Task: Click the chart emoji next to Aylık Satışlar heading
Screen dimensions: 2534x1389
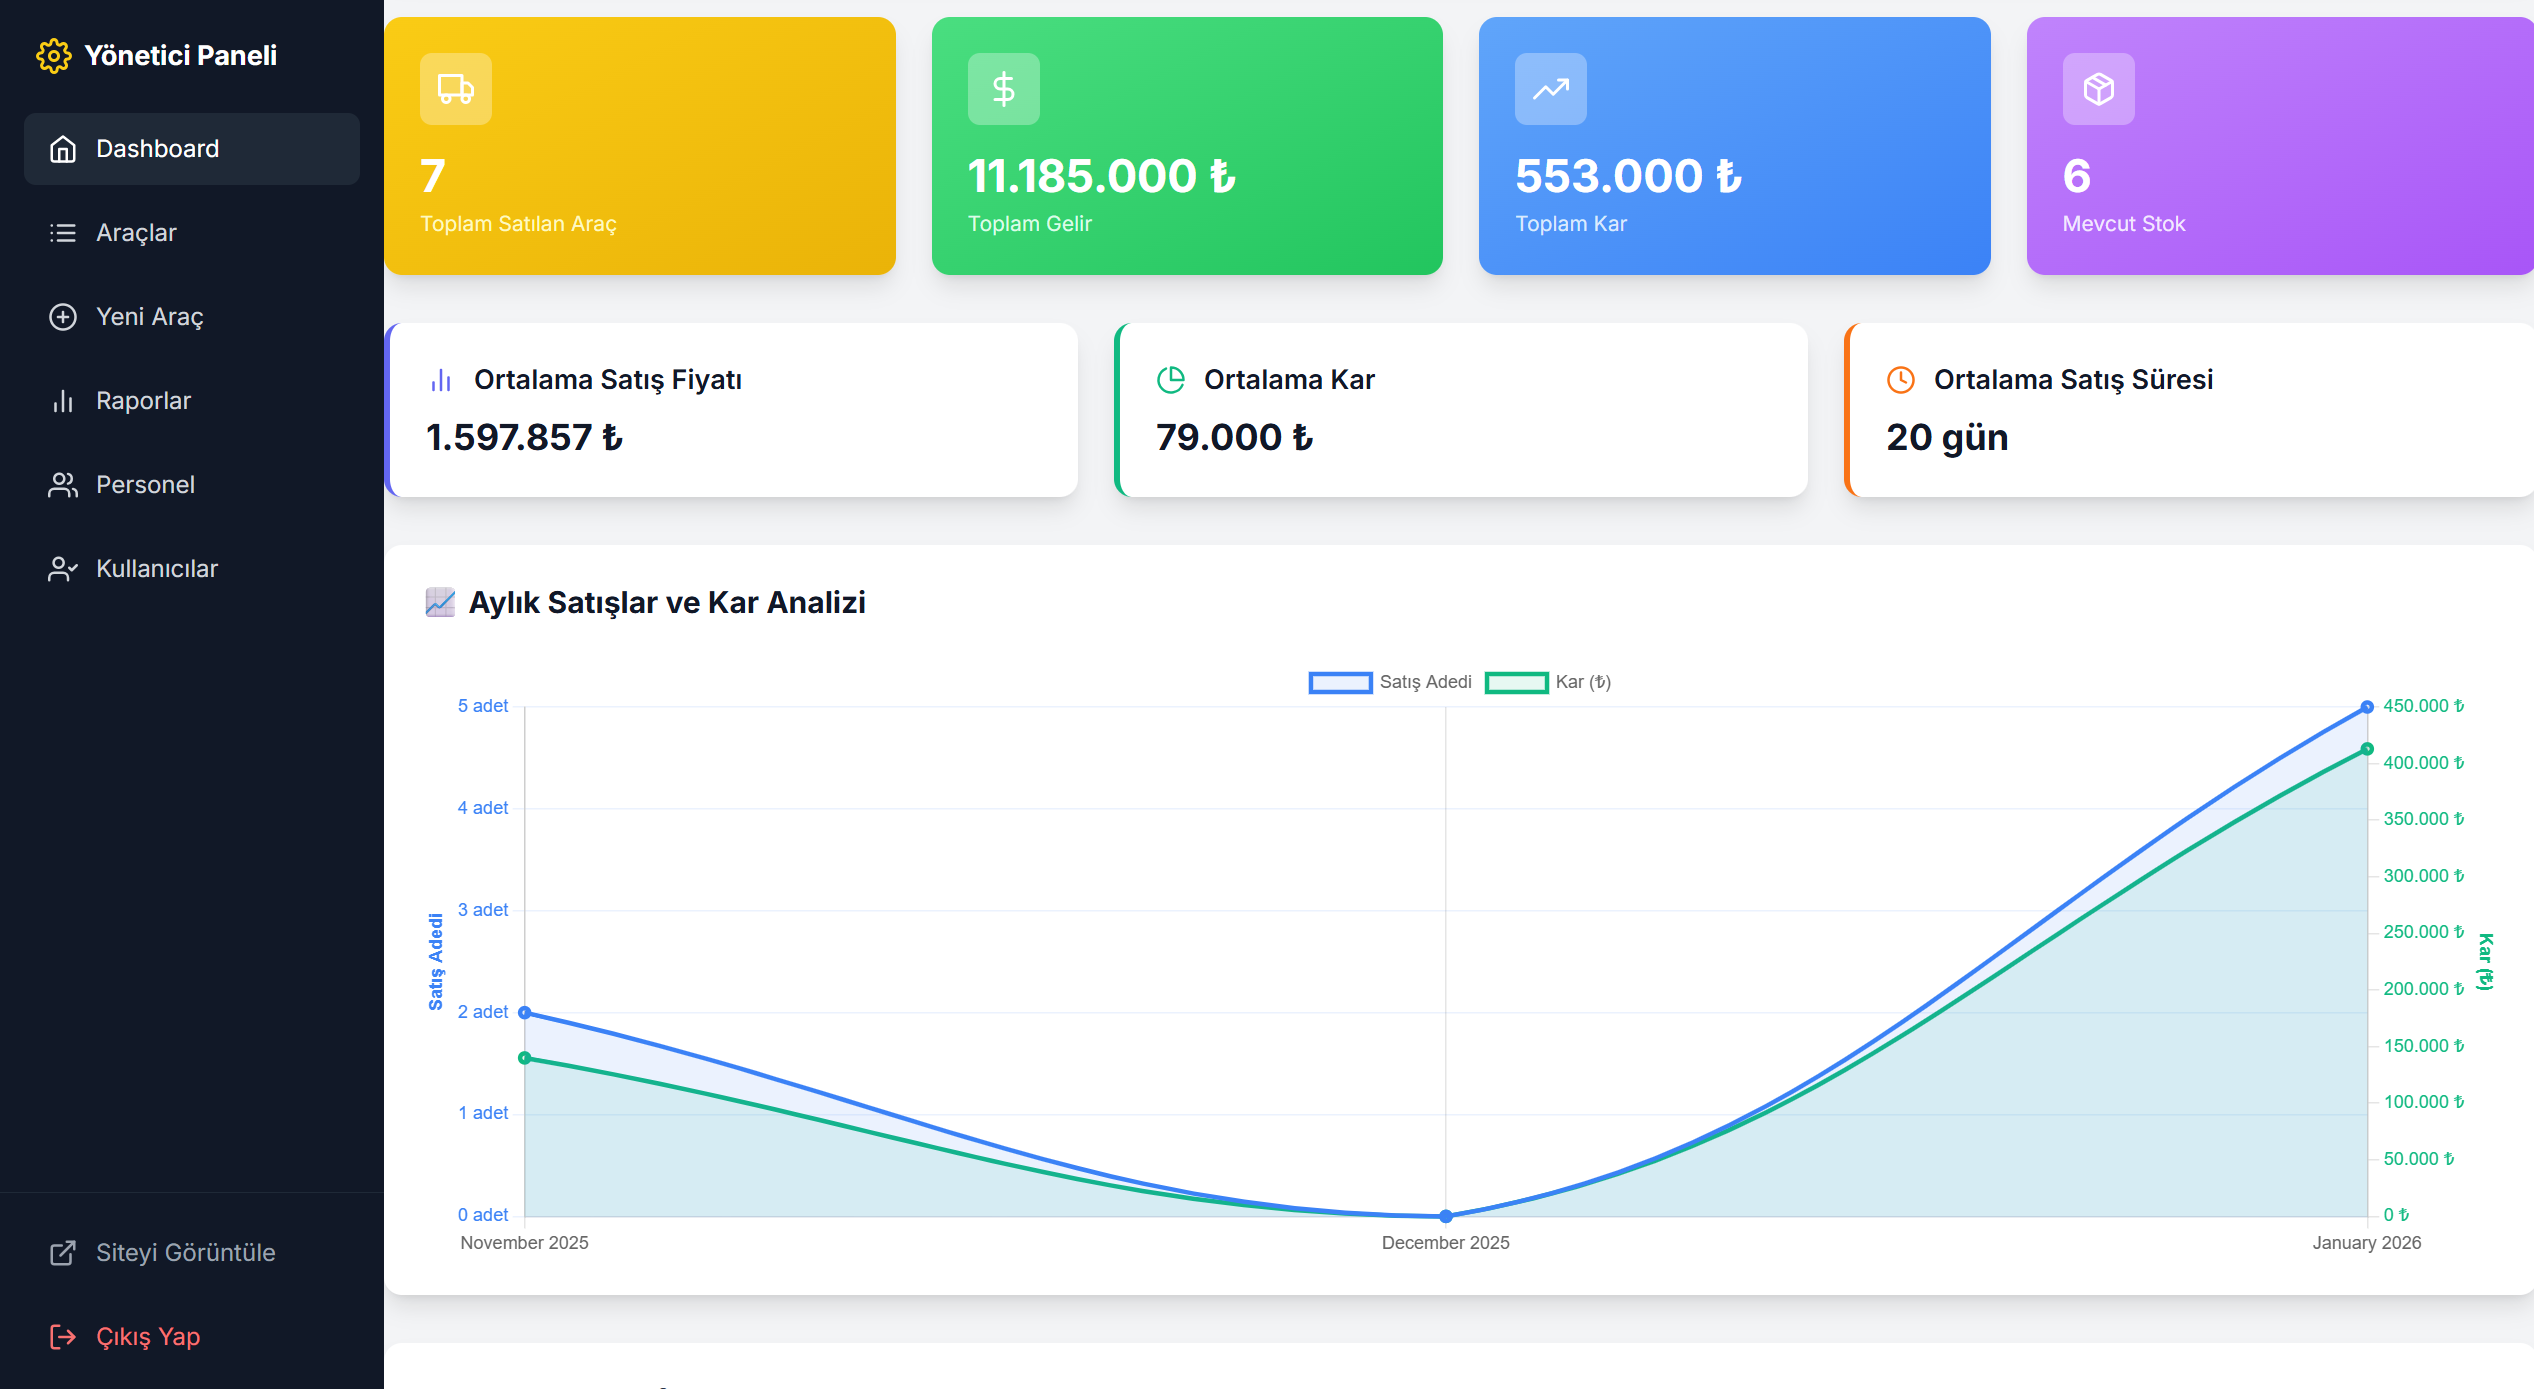Action: [x=440, y=602]
